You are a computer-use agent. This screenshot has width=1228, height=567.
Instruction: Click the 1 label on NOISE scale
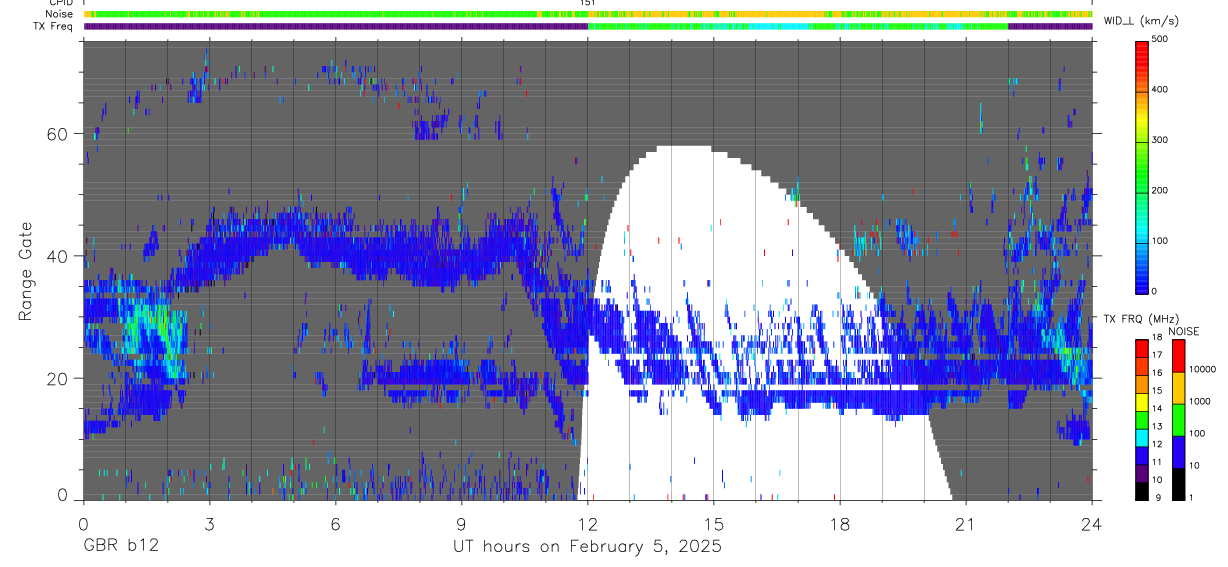pos(1192,497)
